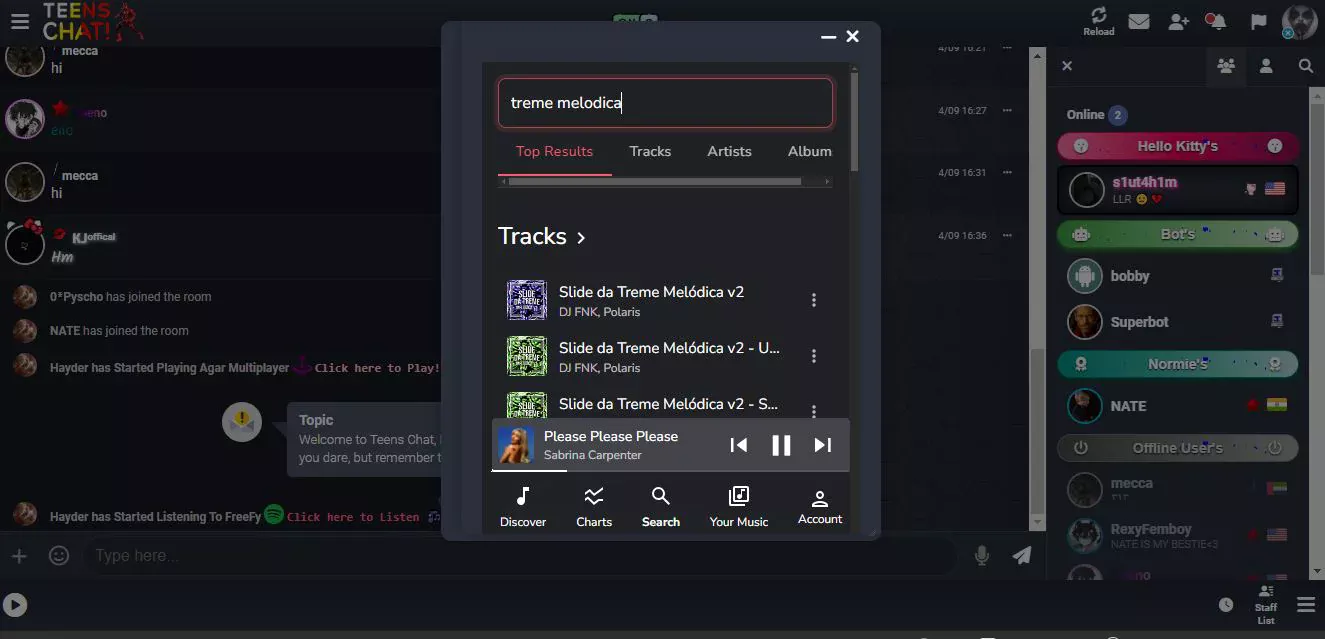Viewport: 1325px width, 639px height.
Task: Open the clock history icon in the bottom bar
Action: [x=1226, y=604]
